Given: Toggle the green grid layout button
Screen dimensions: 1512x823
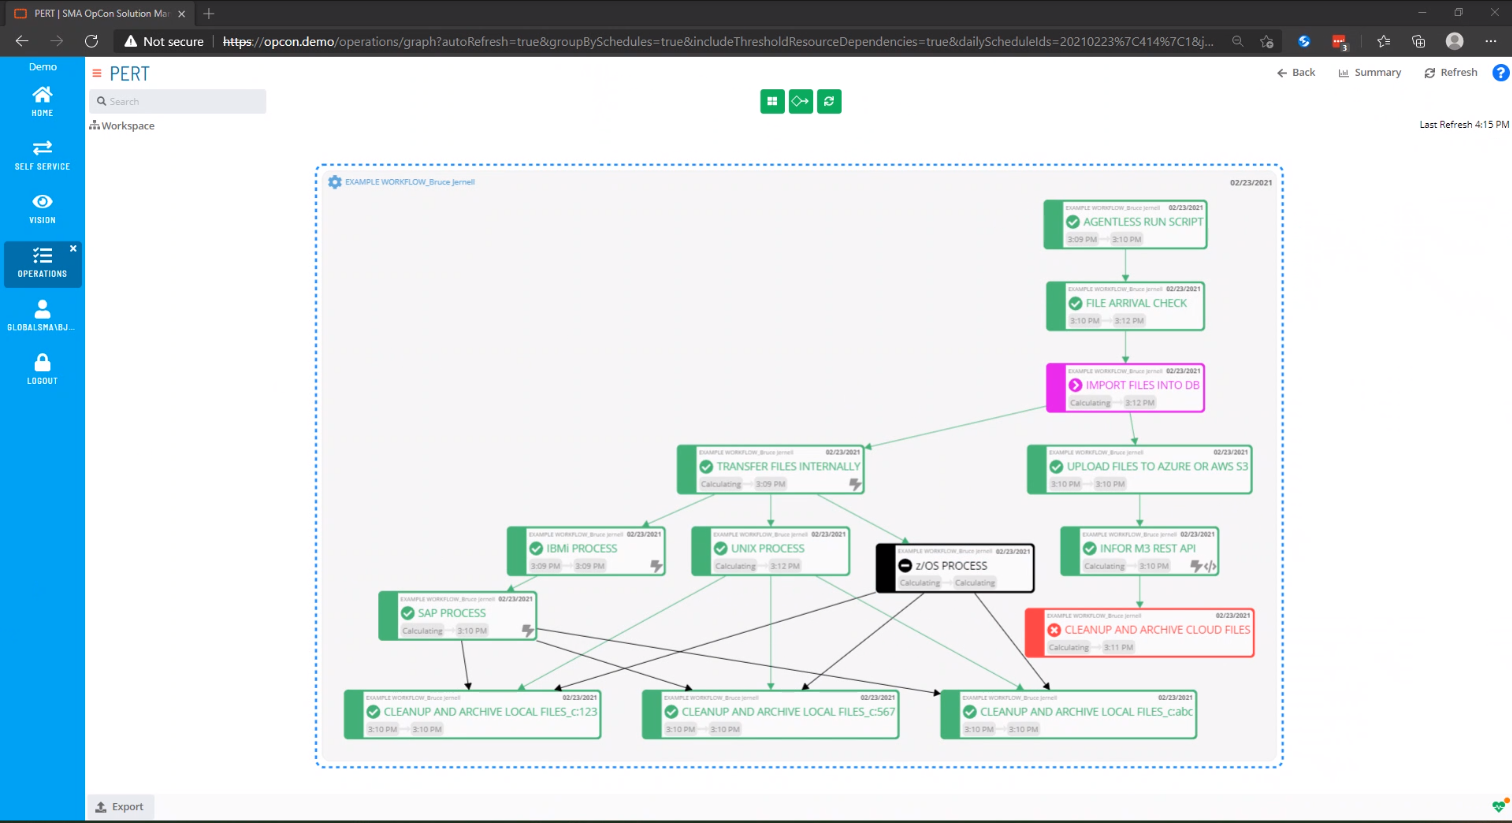Looking at the screenshot, I should tap(772, 101).
